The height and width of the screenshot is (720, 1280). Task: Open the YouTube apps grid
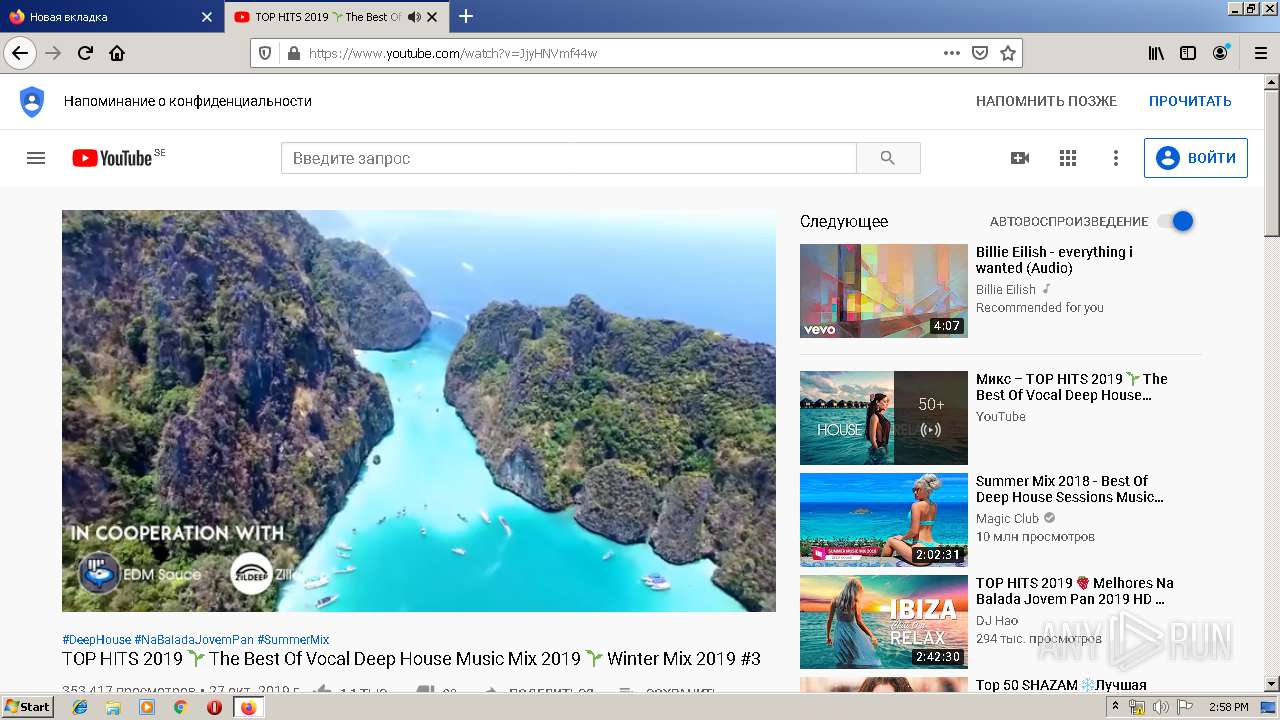1068,158
